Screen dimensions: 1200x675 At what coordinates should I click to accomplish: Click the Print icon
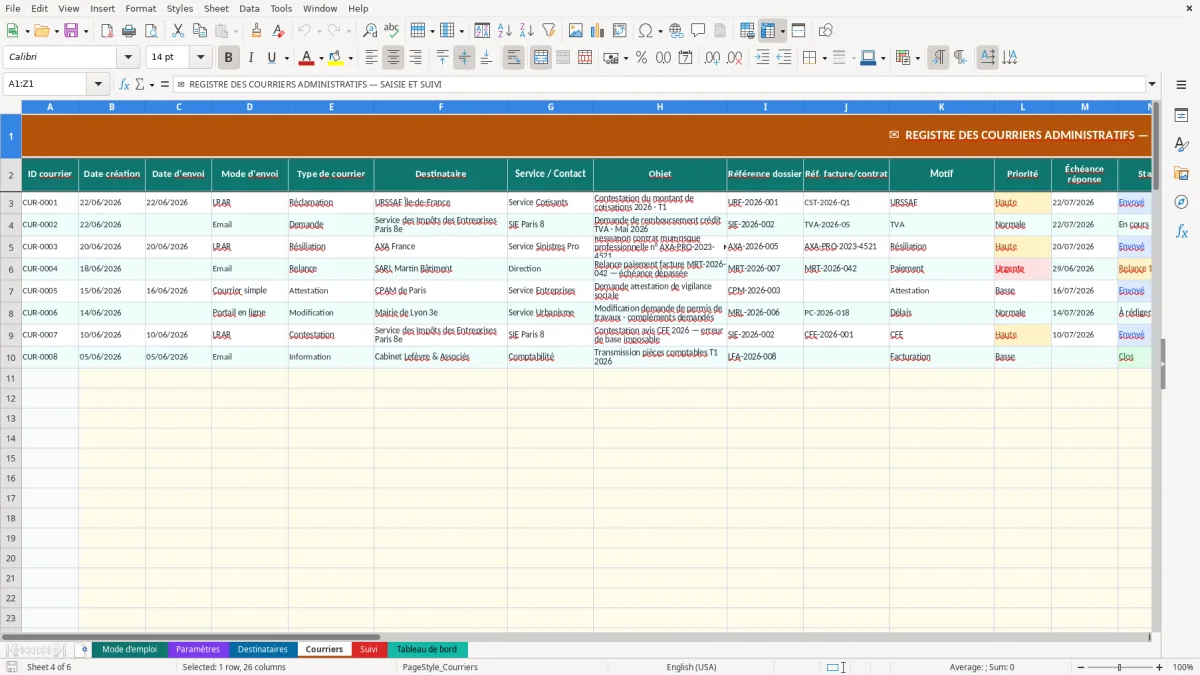(x=129, y=31)
